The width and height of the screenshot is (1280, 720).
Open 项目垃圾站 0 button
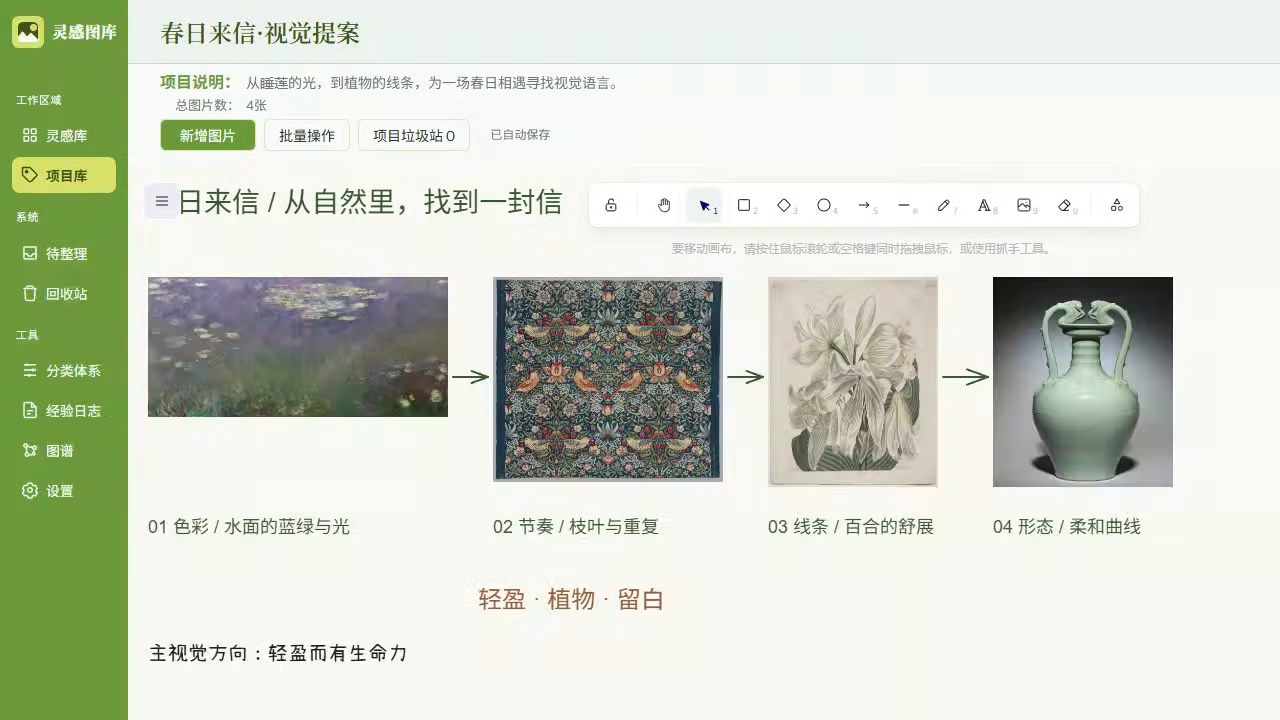pos(414,136)
